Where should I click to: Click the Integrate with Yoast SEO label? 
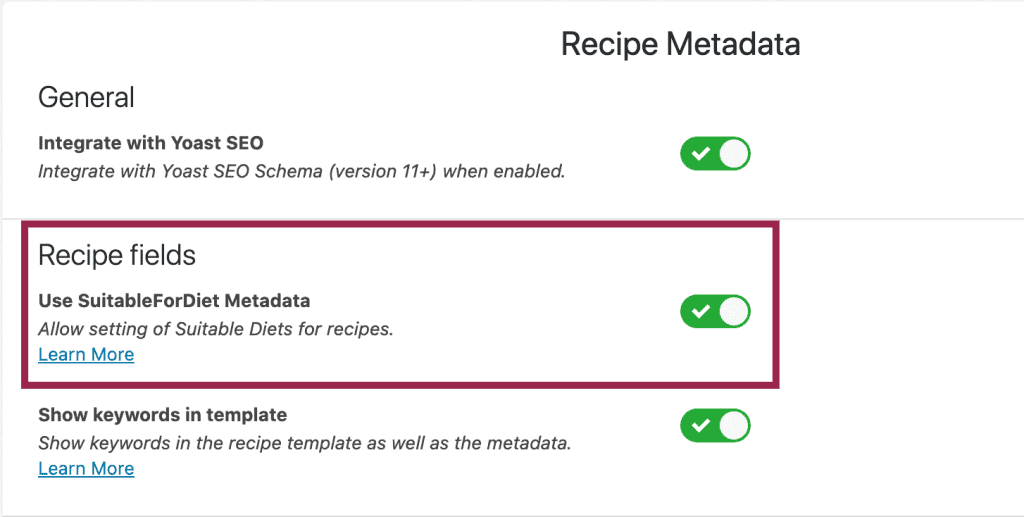click(x=151, y=143)
